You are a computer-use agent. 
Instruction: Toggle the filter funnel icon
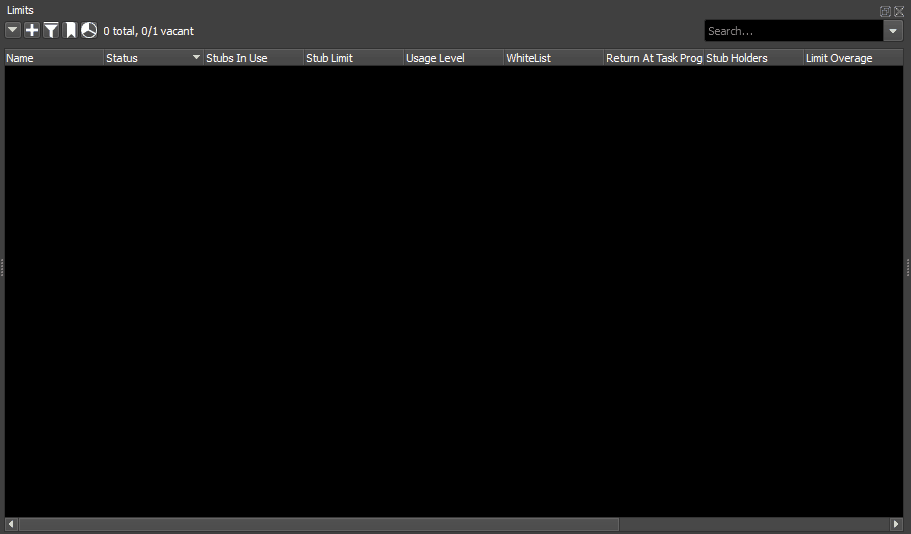point(51,30)
